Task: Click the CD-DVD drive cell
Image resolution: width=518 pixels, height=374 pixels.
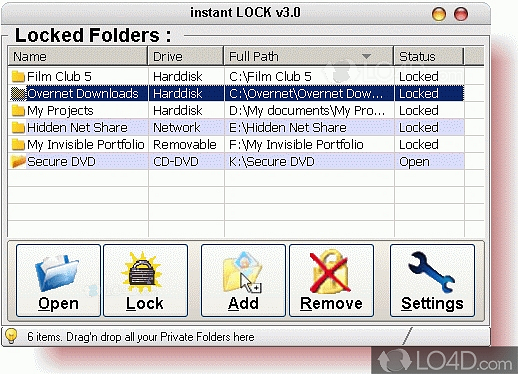Action: click(176, 161)
